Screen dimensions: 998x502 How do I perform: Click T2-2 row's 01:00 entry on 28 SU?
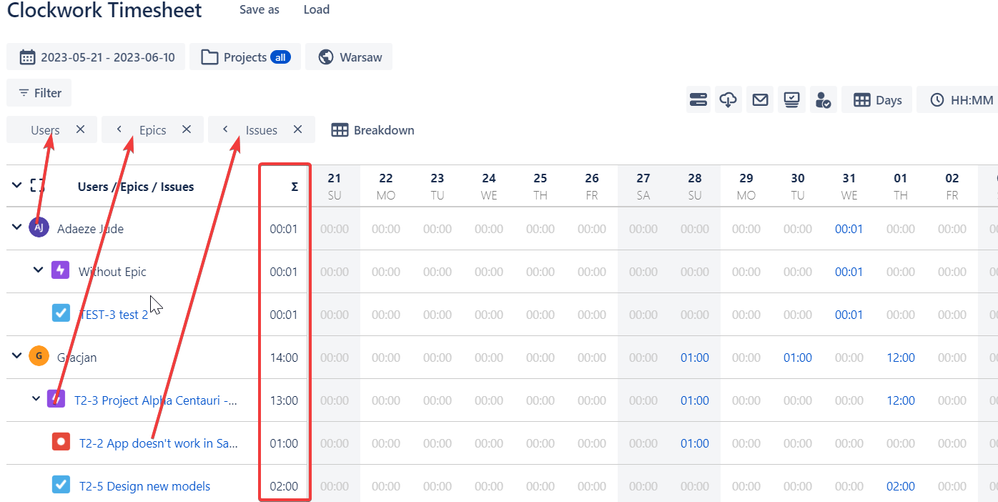click(694, 443)
